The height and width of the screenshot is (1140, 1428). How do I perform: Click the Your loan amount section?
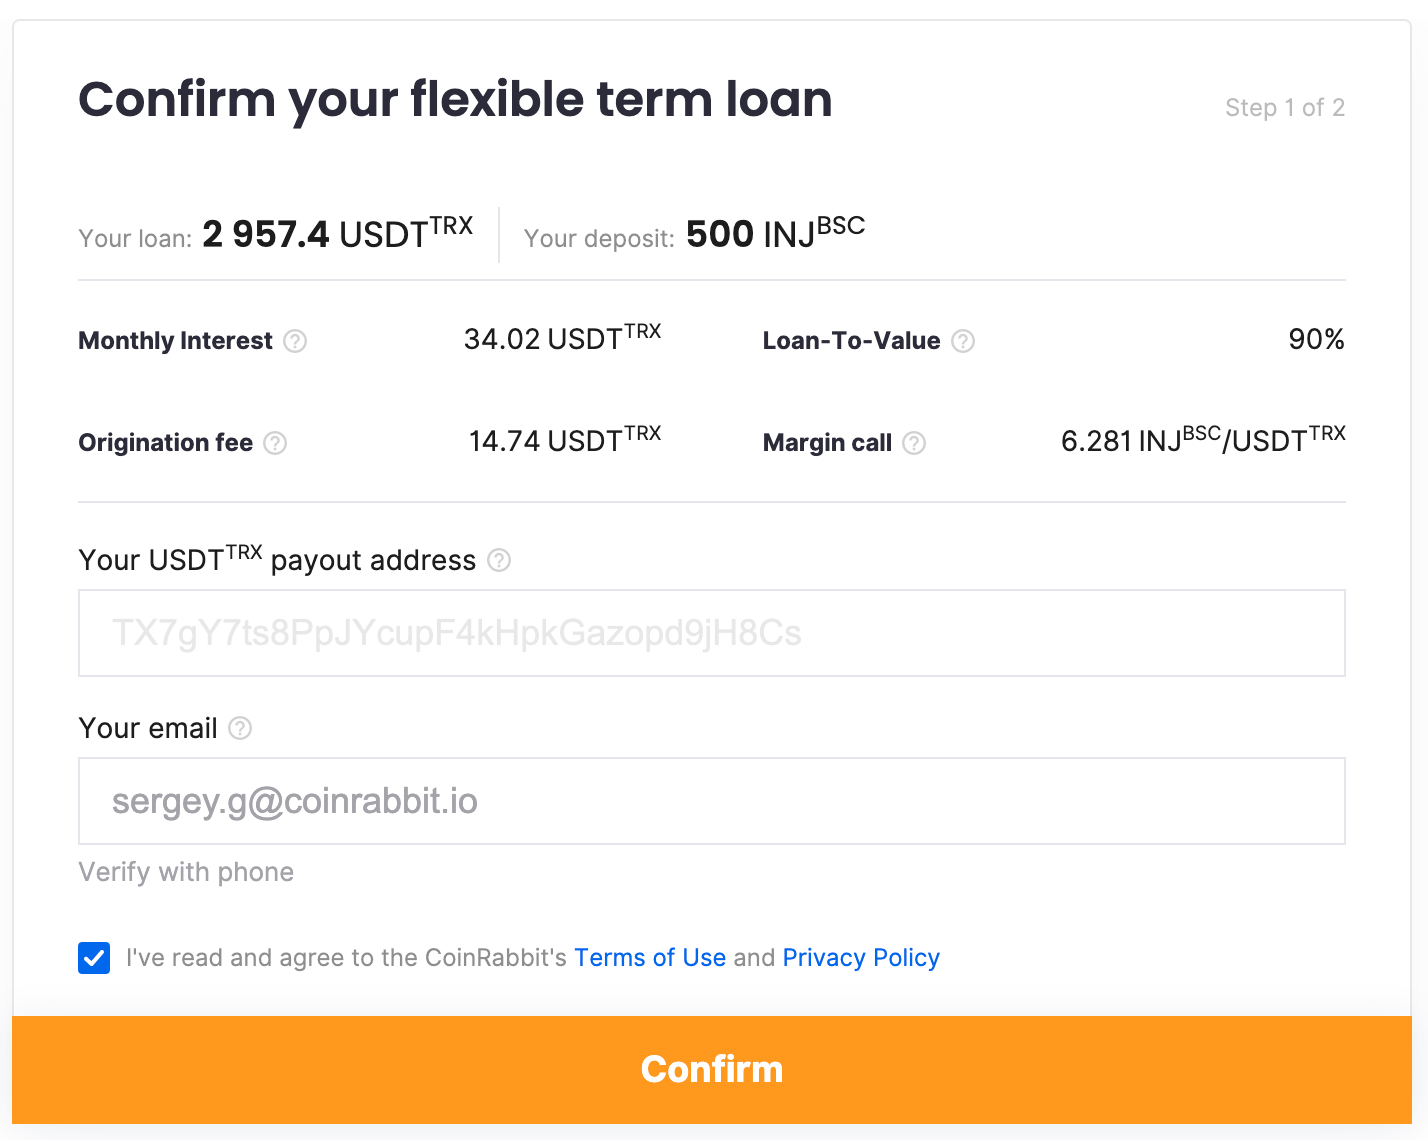[275, 234]
